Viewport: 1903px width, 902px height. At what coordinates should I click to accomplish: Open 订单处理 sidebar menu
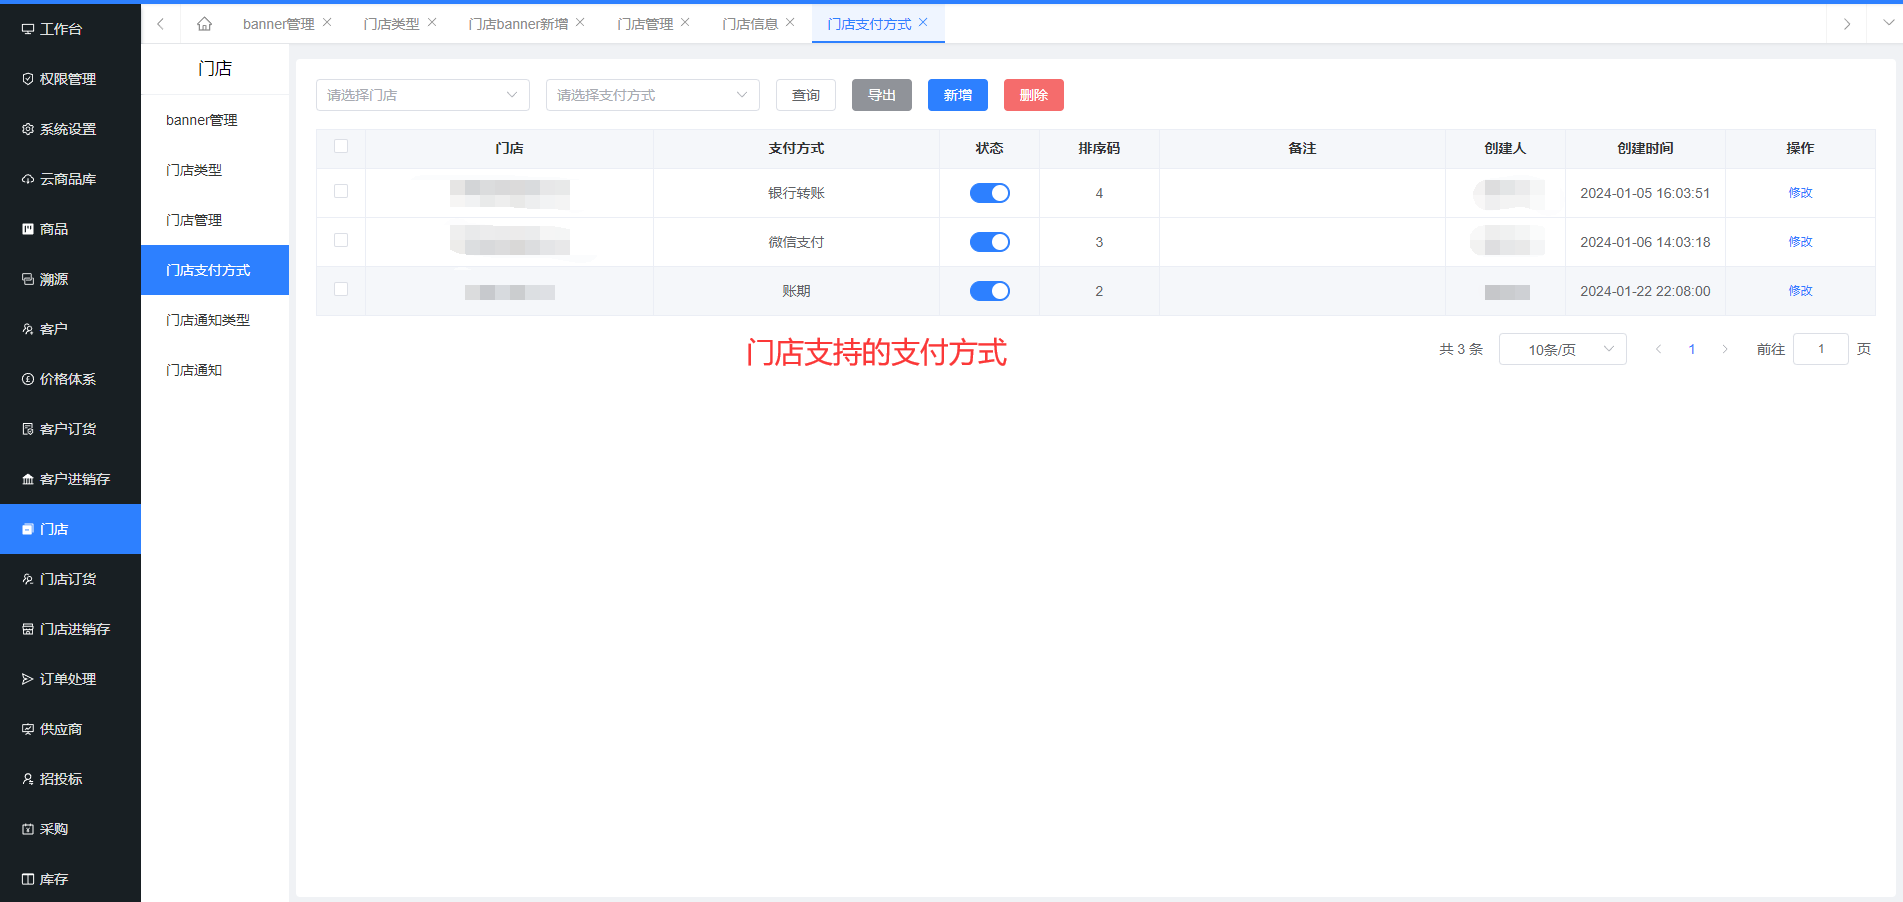pyautogui.click(x=70, y=679)
